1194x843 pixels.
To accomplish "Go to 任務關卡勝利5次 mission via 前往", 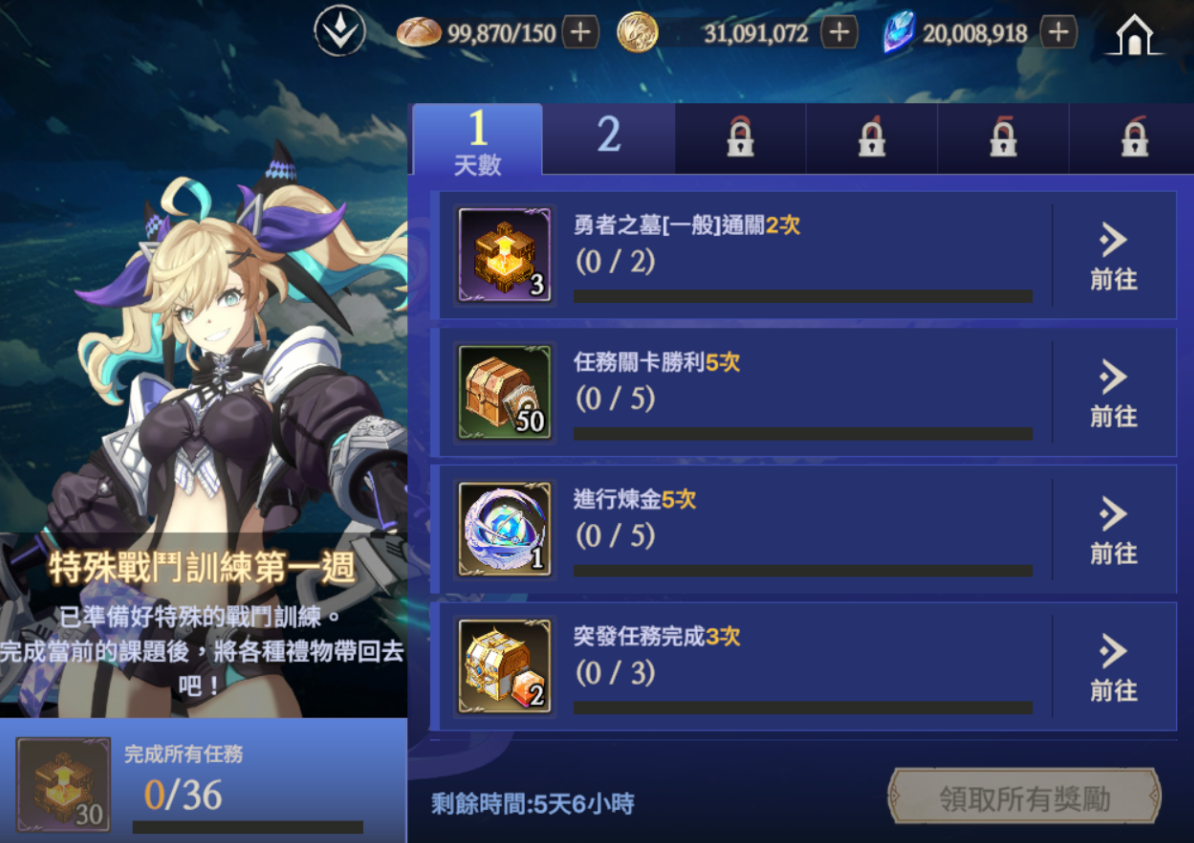I will pos(1113,394).
